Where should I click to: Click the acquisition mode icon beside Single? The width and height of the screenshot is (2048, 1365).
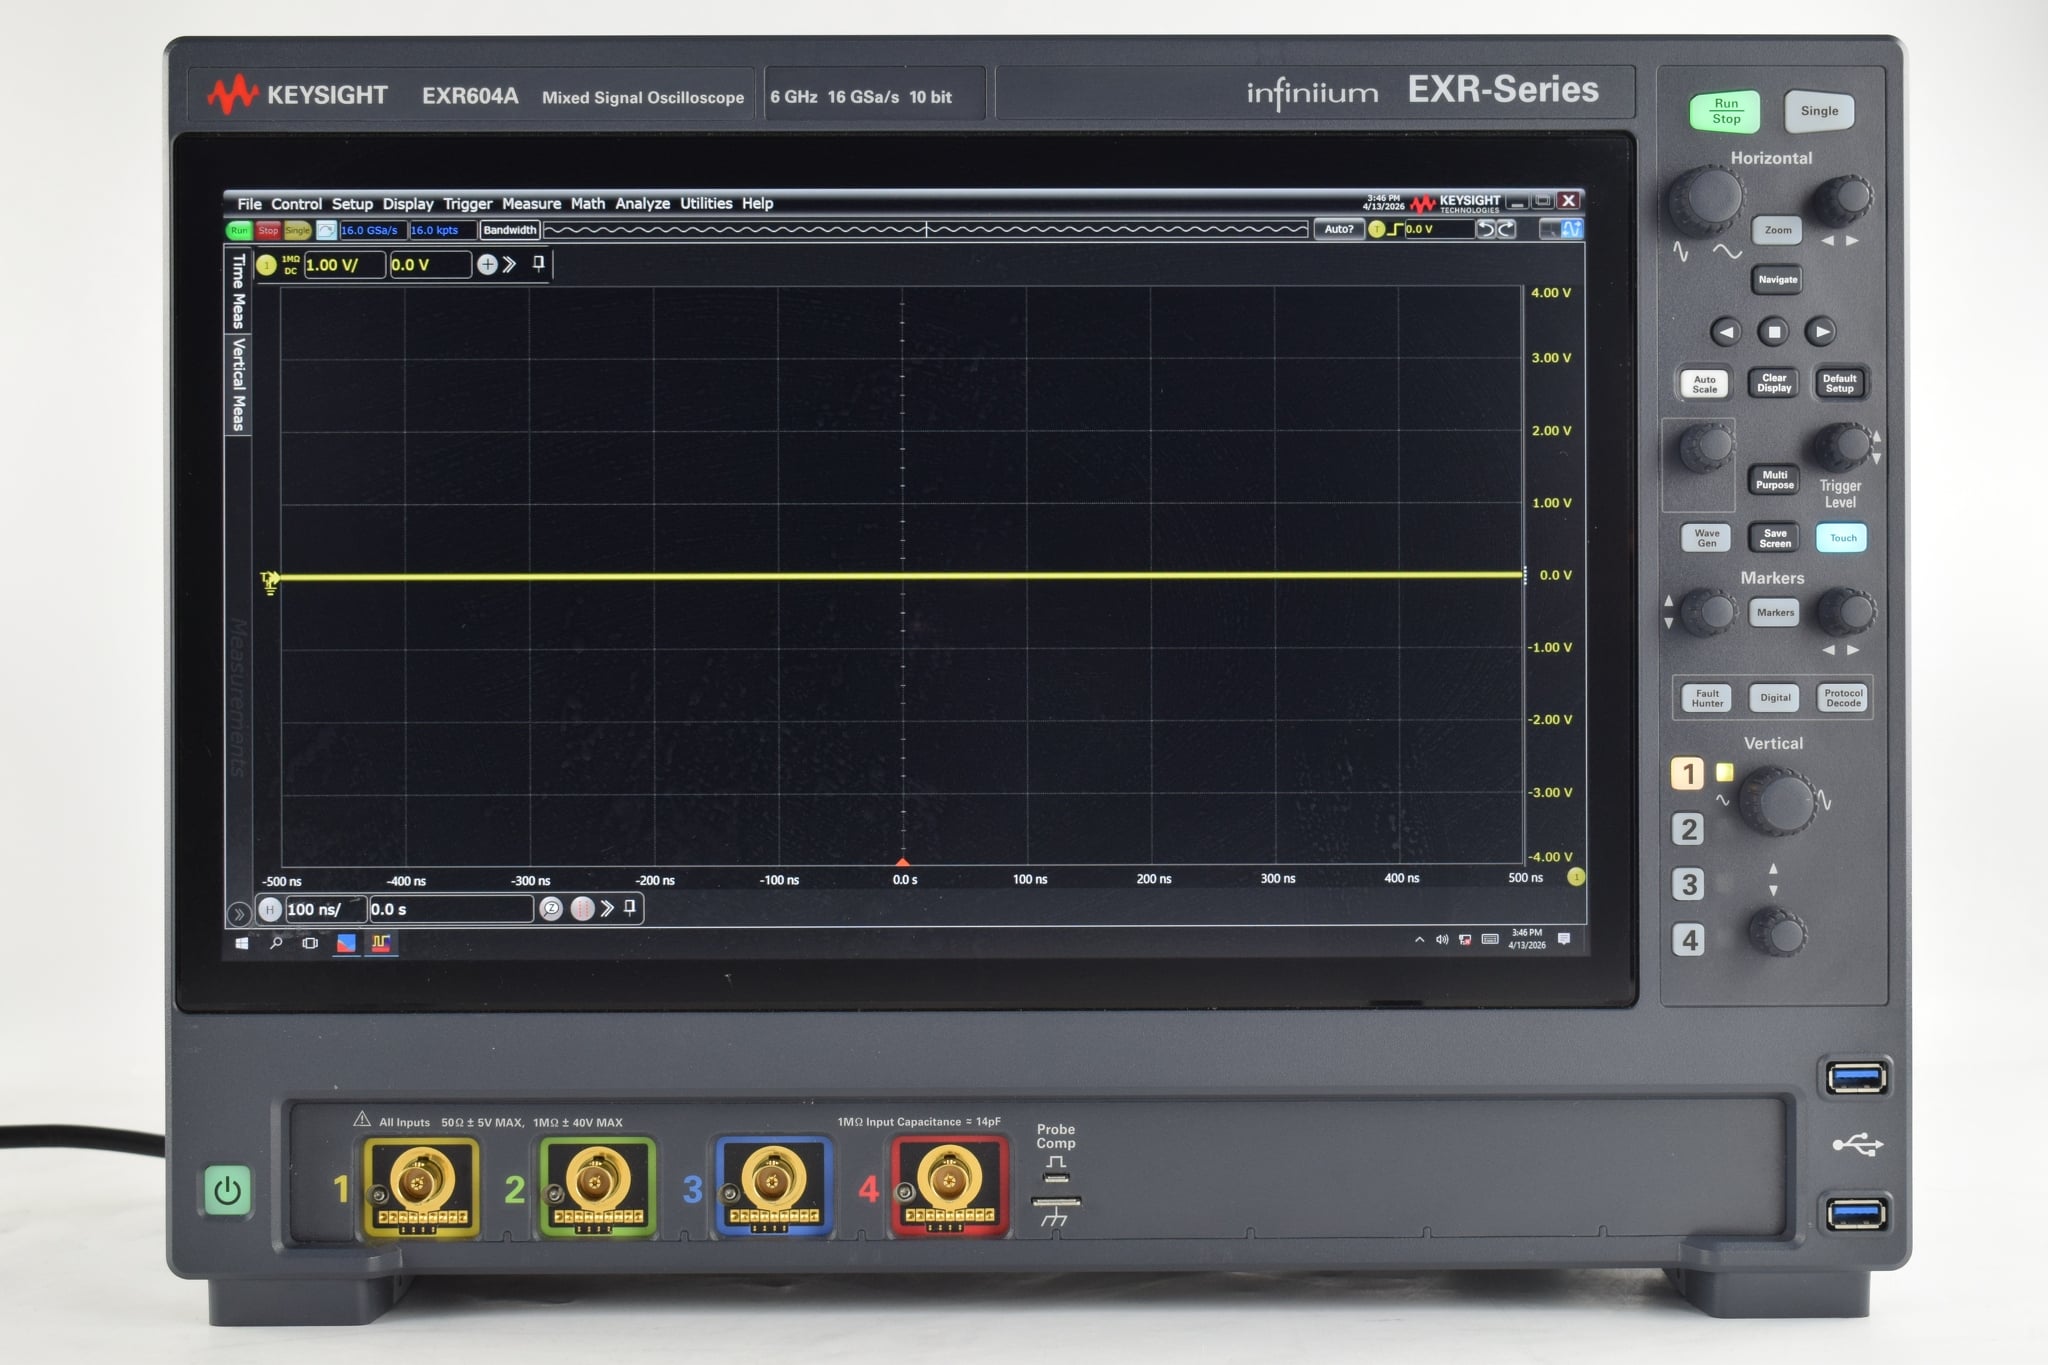(x=326, y=230)
